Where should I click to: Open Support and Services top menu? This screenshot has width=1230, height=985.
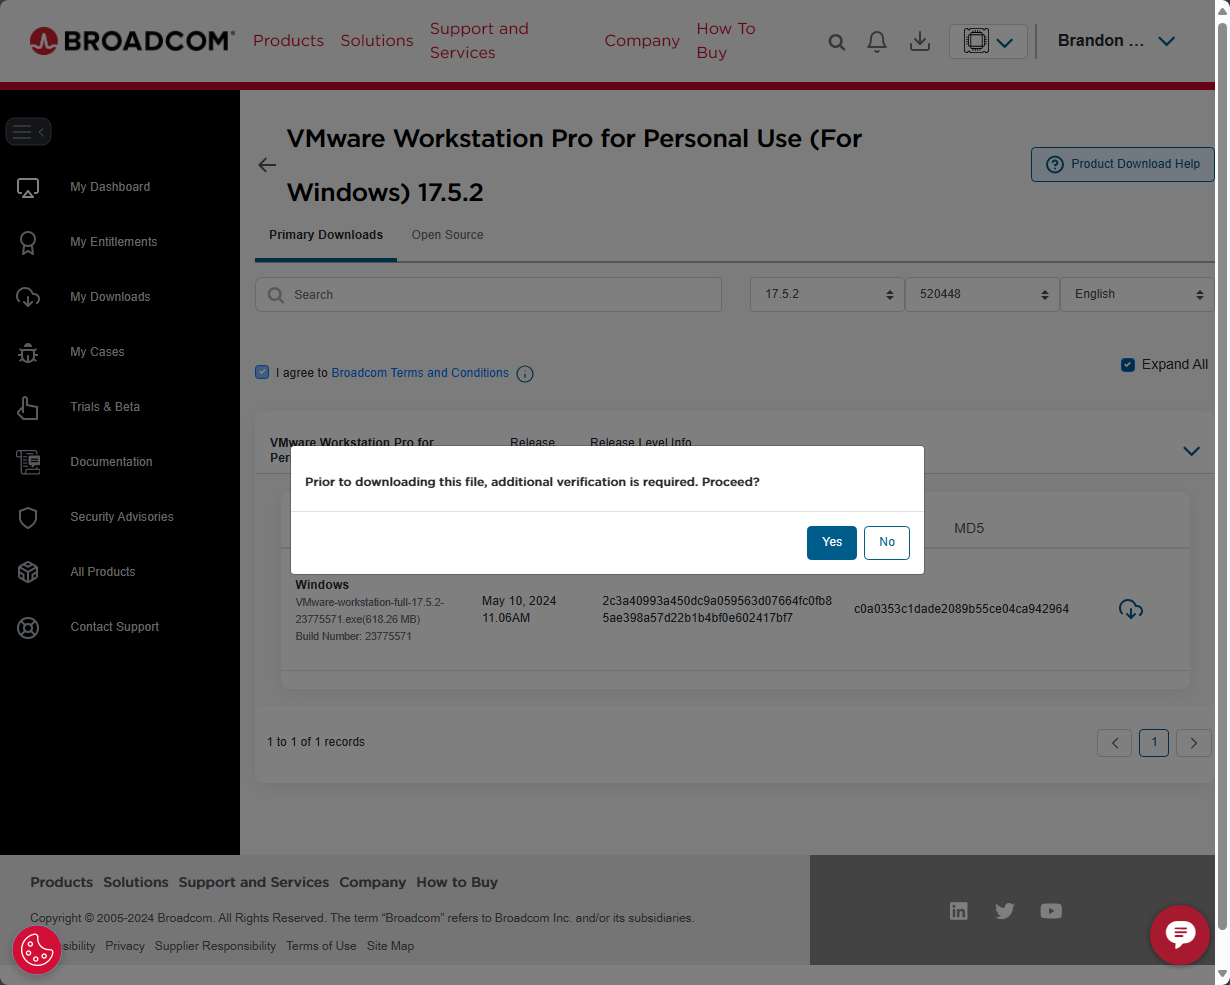[480, 41]
